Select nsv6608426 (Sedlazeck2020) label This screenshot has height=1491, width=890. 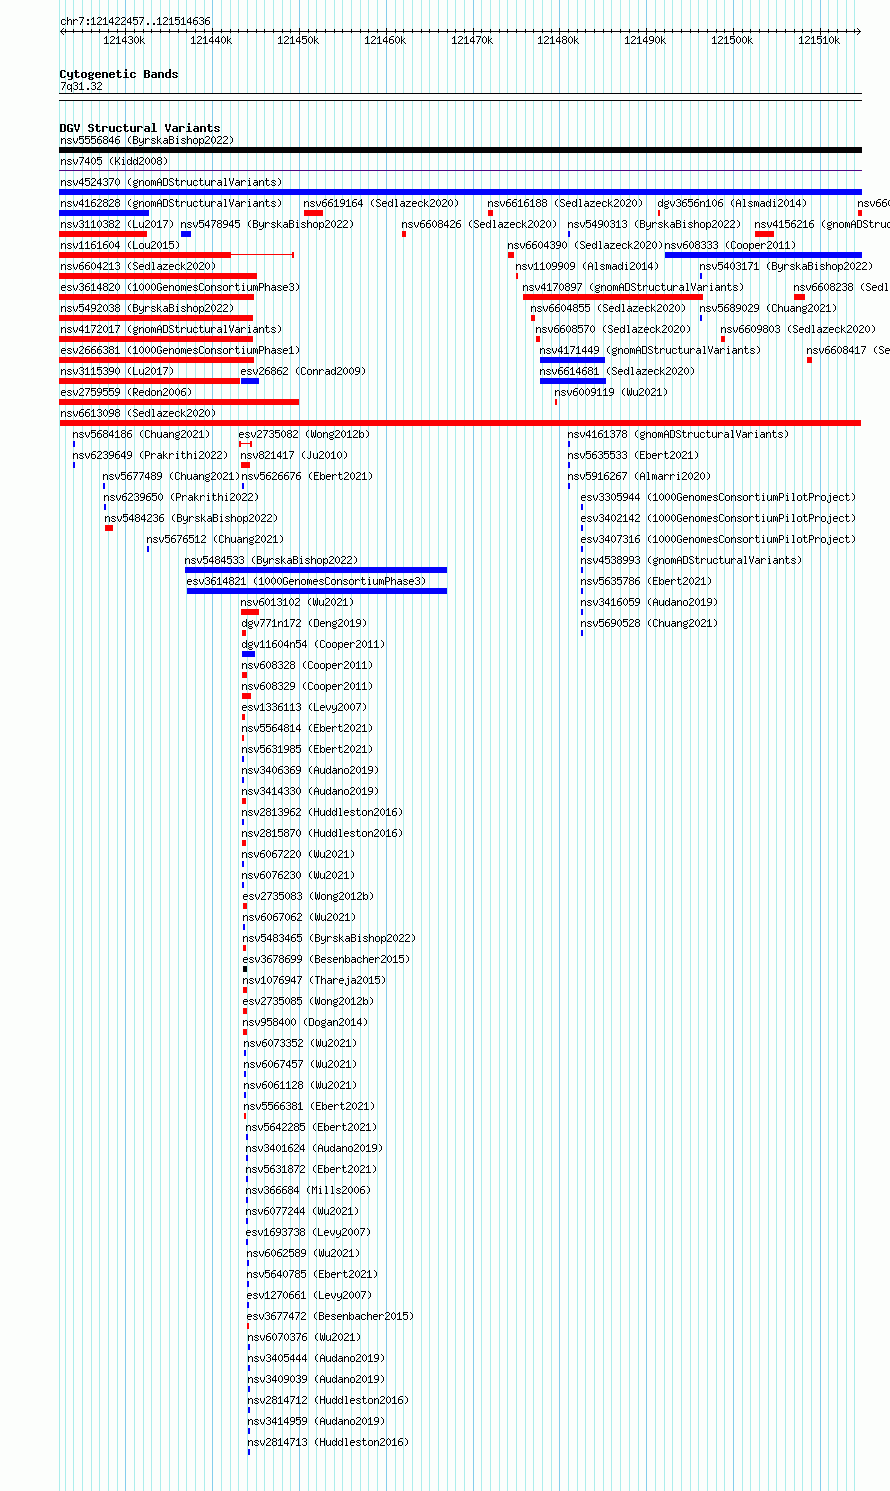coord(479,224)
